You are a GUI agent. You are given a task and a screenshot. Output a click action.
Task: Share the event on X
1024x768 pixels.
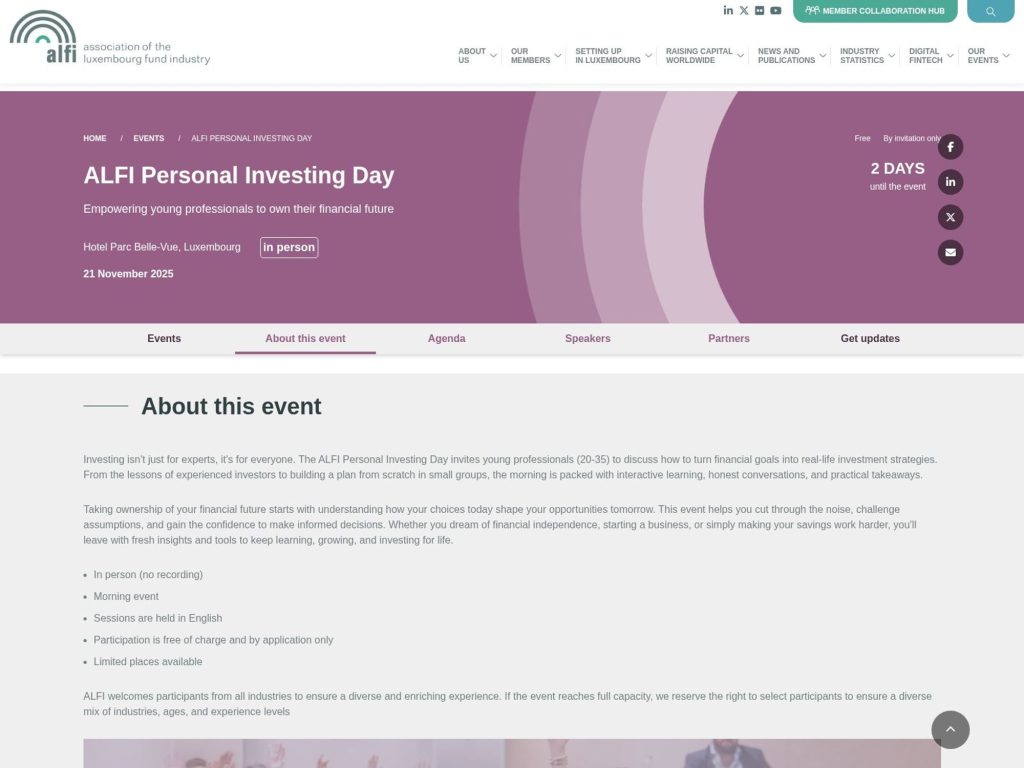pos(950,217)
